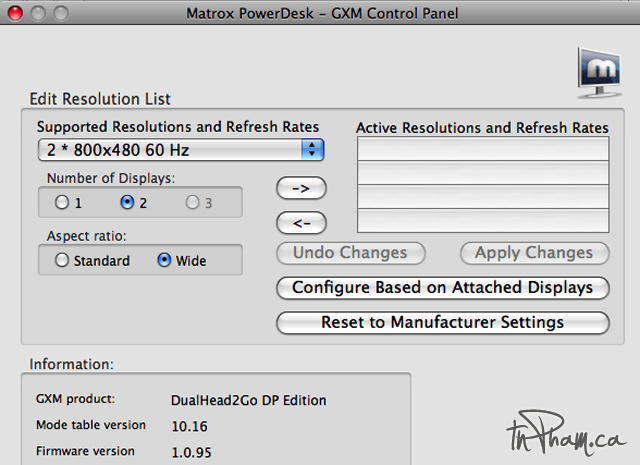Close the GXM Control Panel window

(x=16, y=13)
